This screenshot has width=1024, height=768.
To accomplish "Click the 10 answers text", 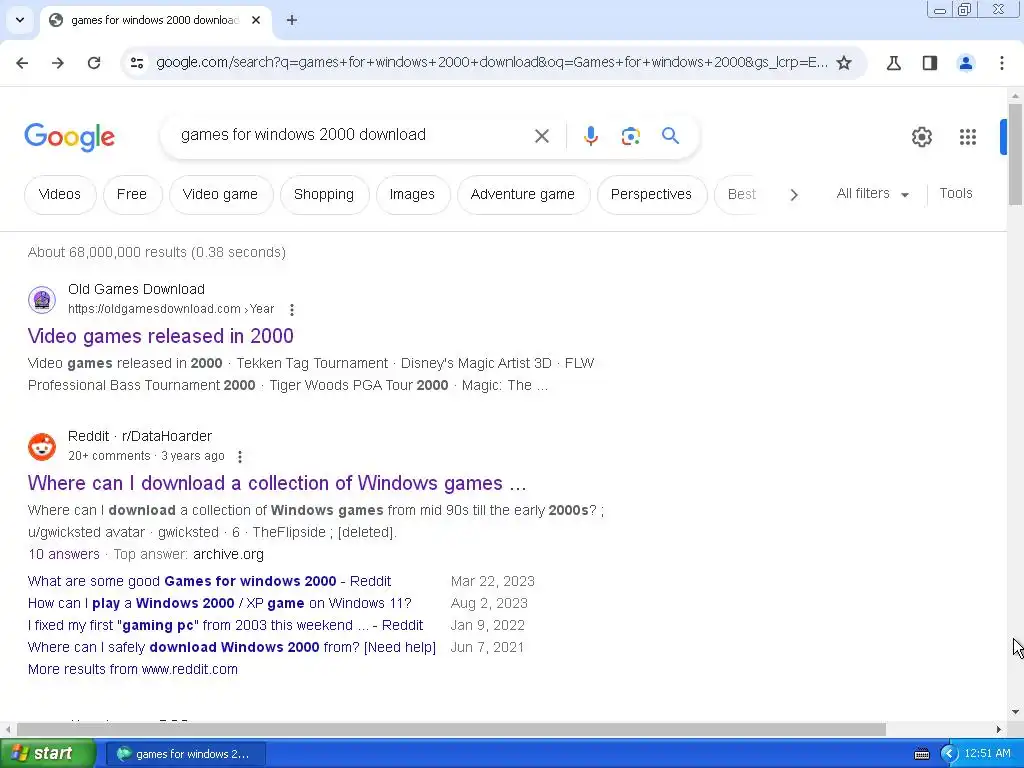I will click(63, 554).
